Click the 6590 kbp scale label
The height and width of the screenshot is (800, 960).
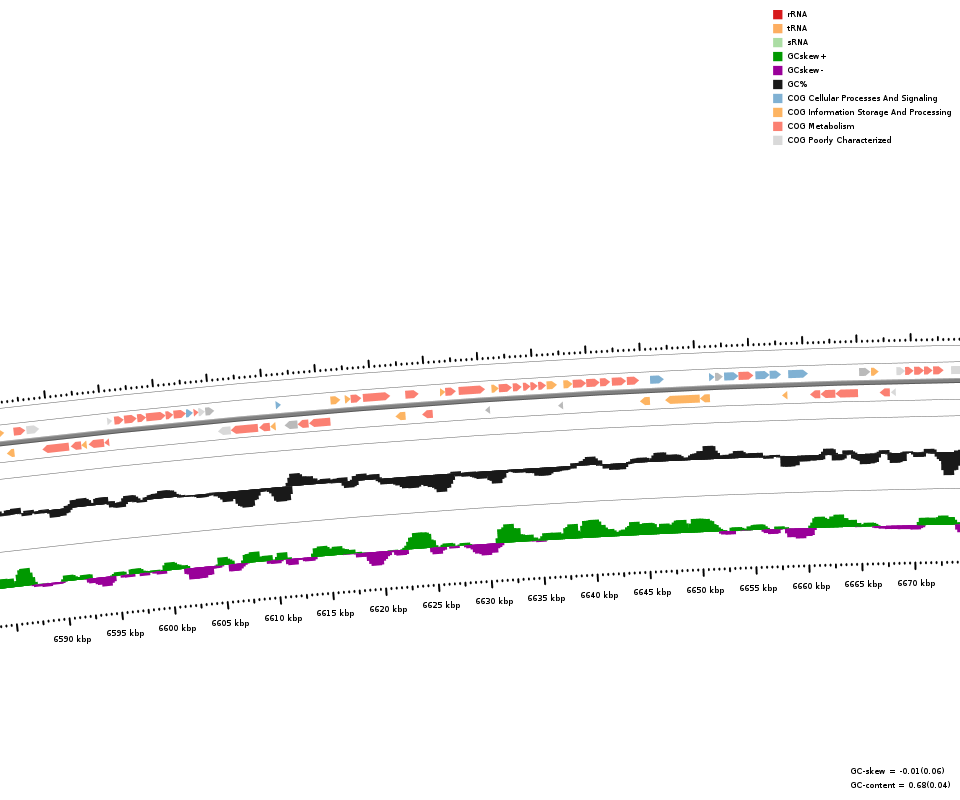coord(72,639)
